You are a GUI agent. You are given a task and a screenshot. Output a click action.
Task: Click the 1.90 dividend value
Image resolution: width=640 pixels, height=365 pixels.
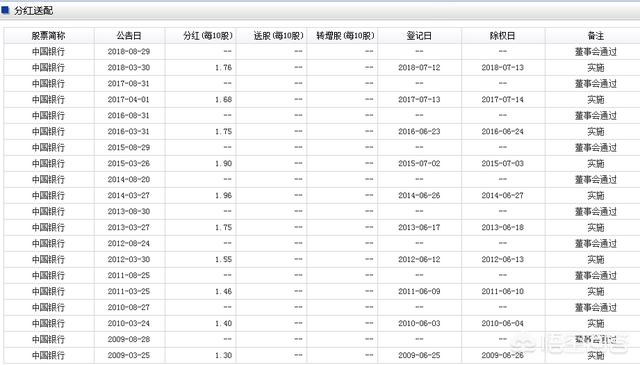pyautogui.click(x=224, y=163)
